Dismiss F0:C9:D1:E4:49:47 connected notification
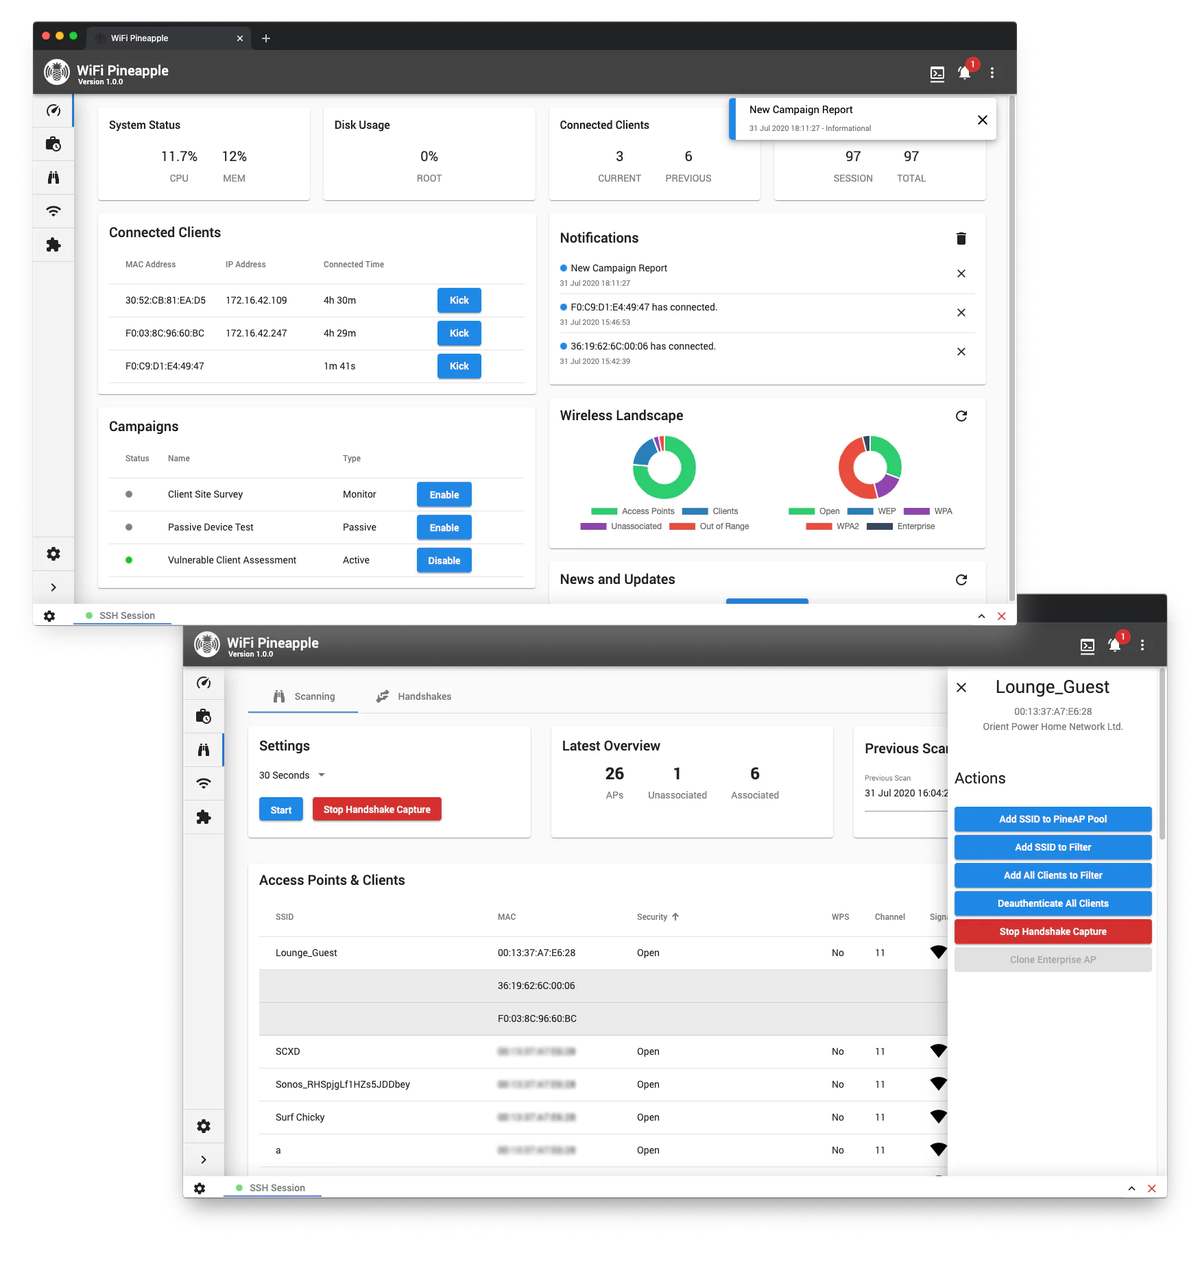1200x1268 pixels. click(961, 313)
